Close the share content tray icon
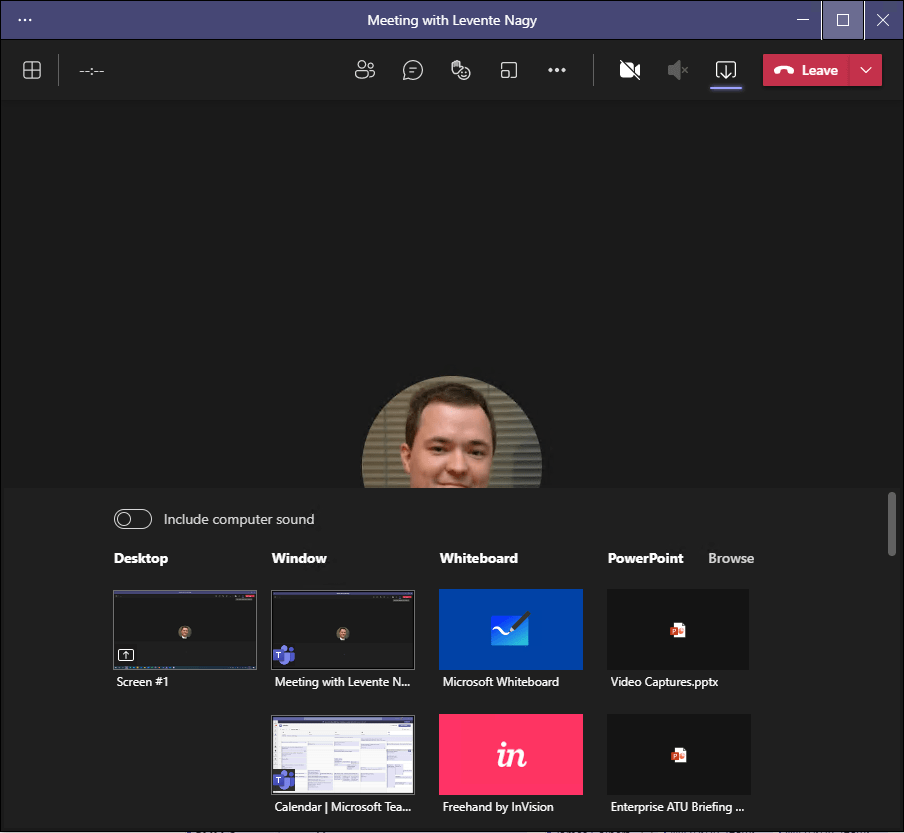Image resolution: width=904 pixels, height=833 pixels. click(726, 70)
